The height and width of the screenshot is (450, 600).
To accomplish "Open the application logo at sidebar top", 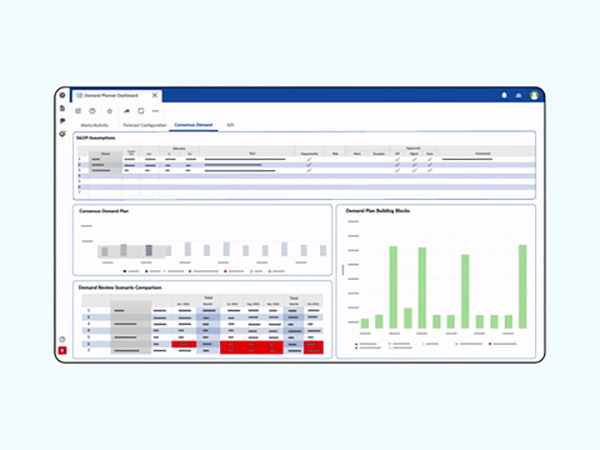I will tap(62, 95).
